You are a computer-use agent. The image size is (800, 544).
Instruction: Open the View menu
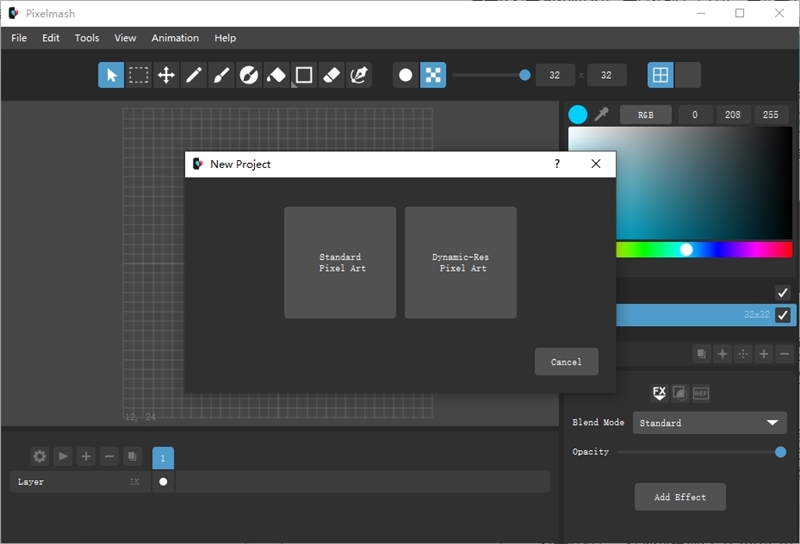125,38
